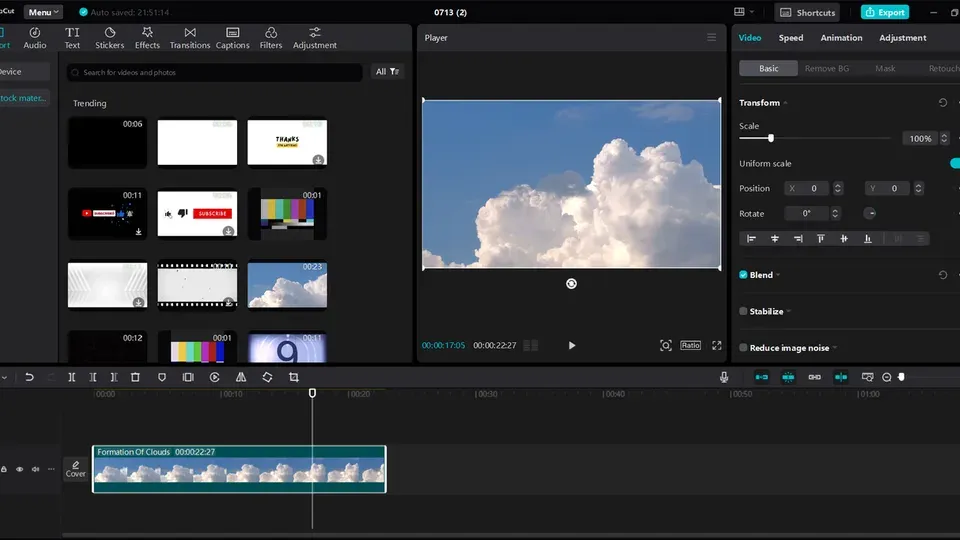Align clip to horizontal center
Viewport: 960px width, 540px height.
pyautogui.click(x=774, y=239)
